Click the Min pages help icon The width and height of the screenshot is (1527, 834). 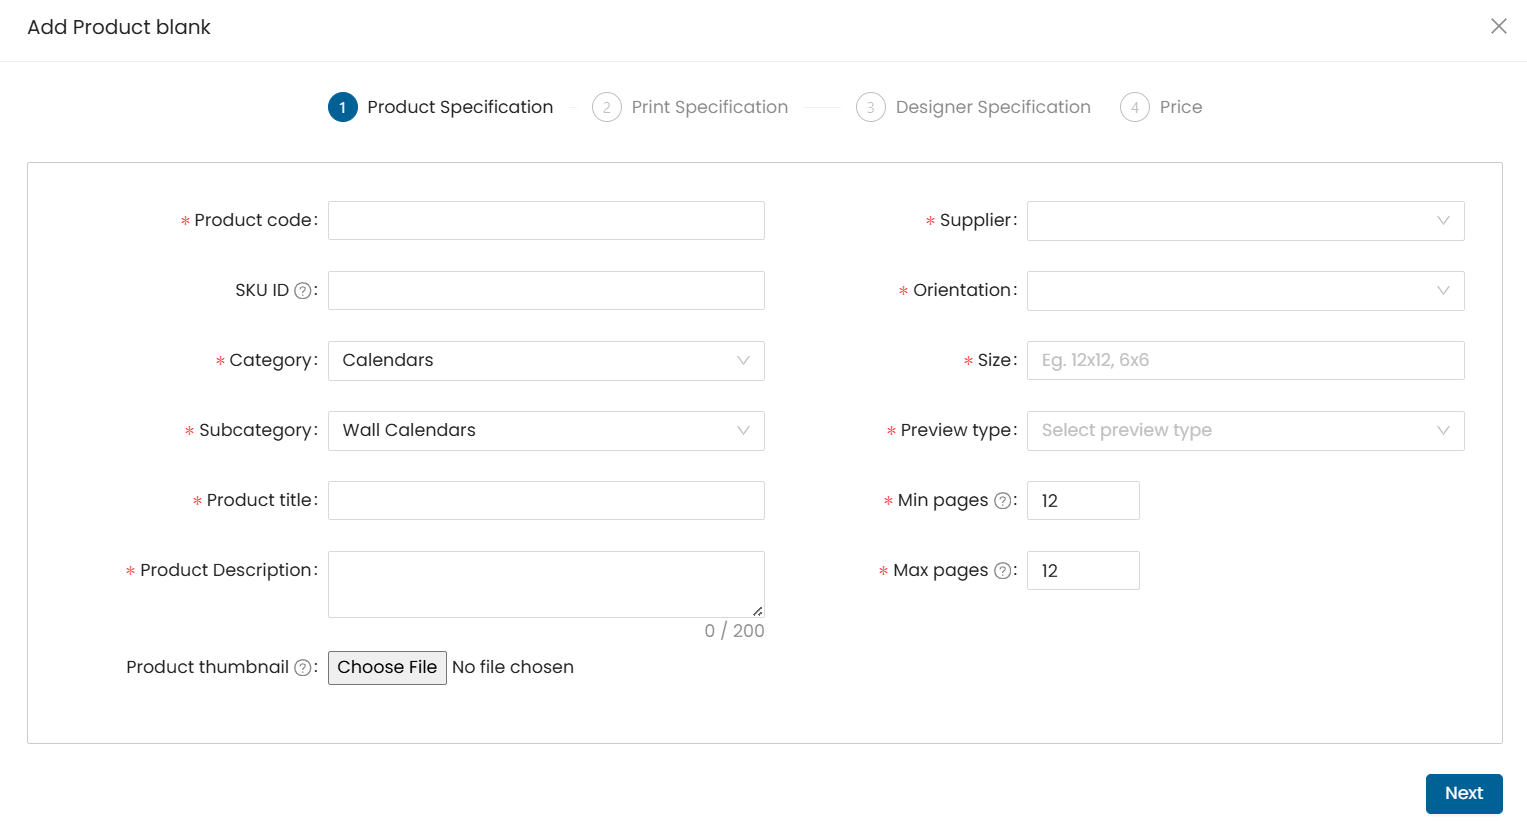coord(1002,501)
